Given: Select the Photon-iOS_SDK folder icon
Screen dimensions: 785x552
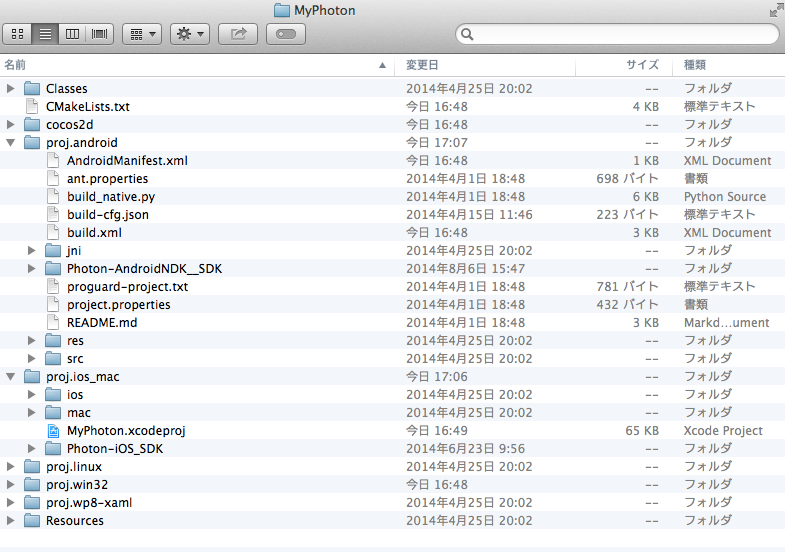Looking at the screenshot, I should click(53, 449).
